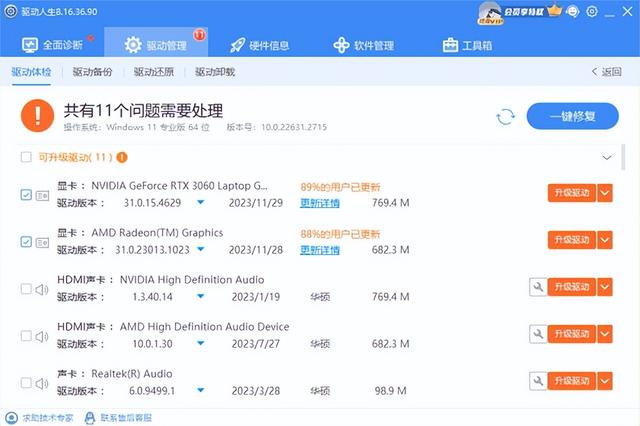Click the graphics card icon for NVIDIA GeForce RTX 3060
Viewport: 640px width, 426px height.
[42, 196]
